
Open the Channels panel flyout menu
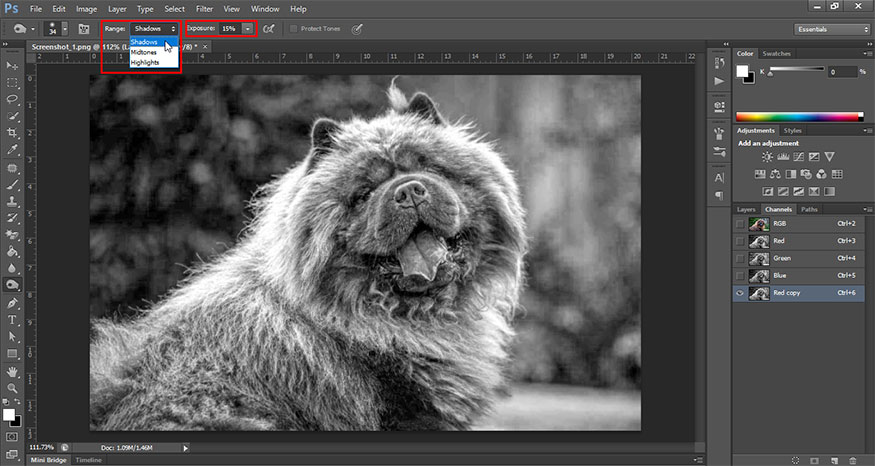pyautogui.click(x=867, y=209)
